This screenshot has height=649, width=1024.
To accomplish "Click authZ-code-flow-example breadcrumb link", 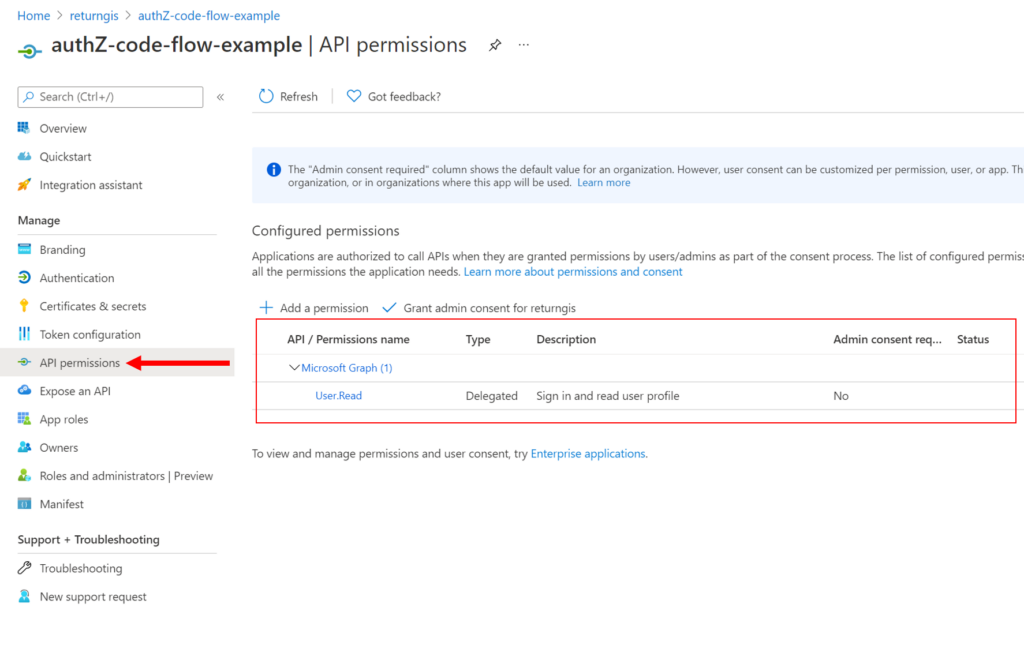I will (209, 16).
